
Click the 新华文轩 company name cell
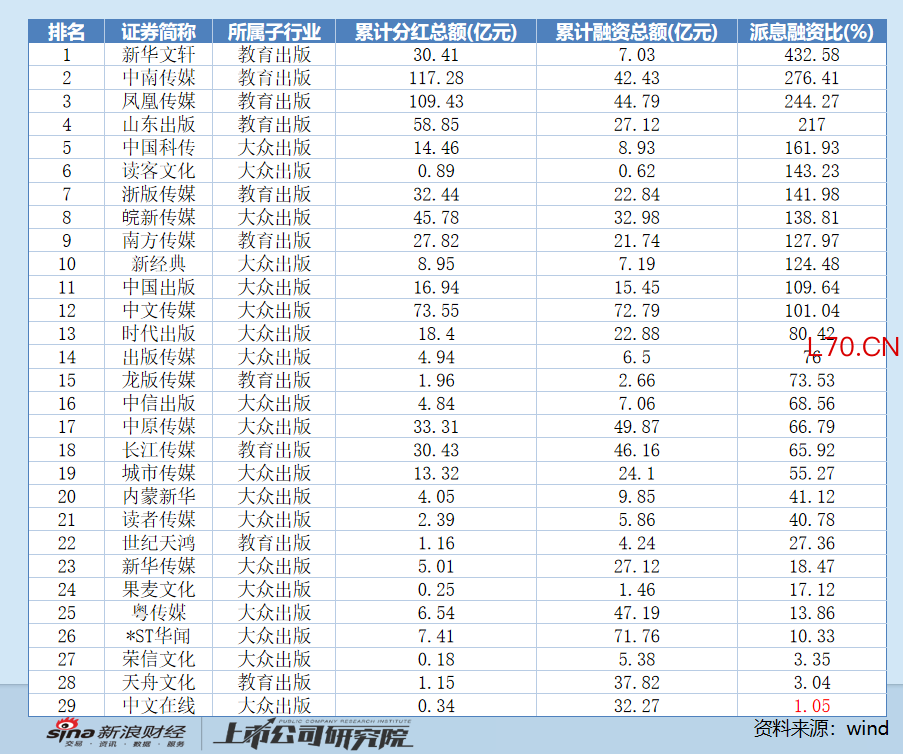pos(159,55)
